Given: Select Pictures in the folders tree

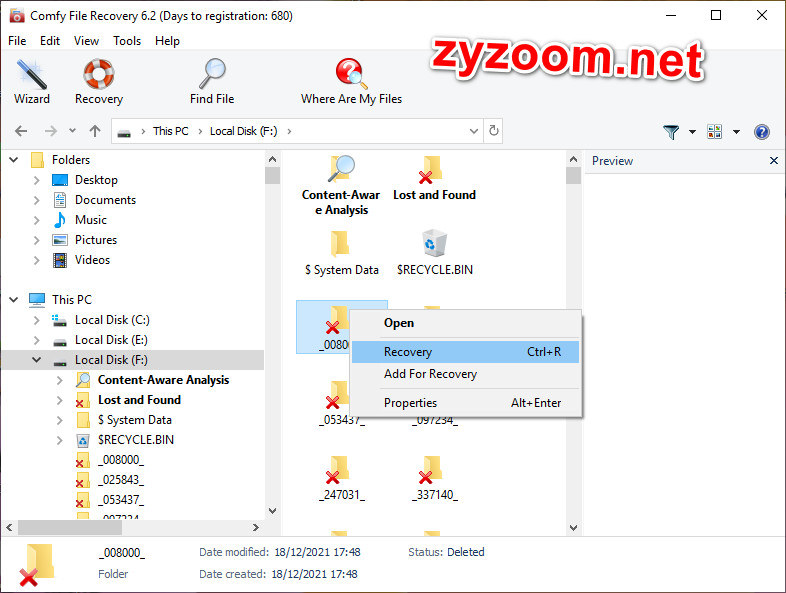Looking at the screenshot, I should pyautogui.click(x=96, y=240).
